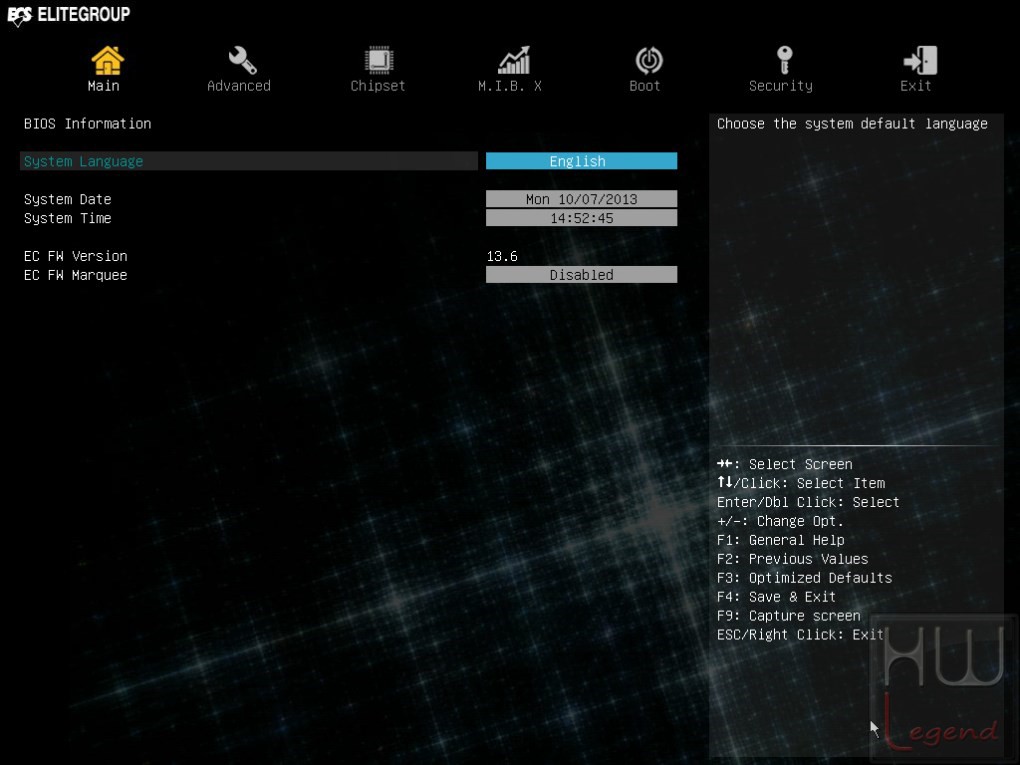1020x765 pixels.
Task: Open the EC FW Marquee Disabled option
Action: tap(582, 275)
